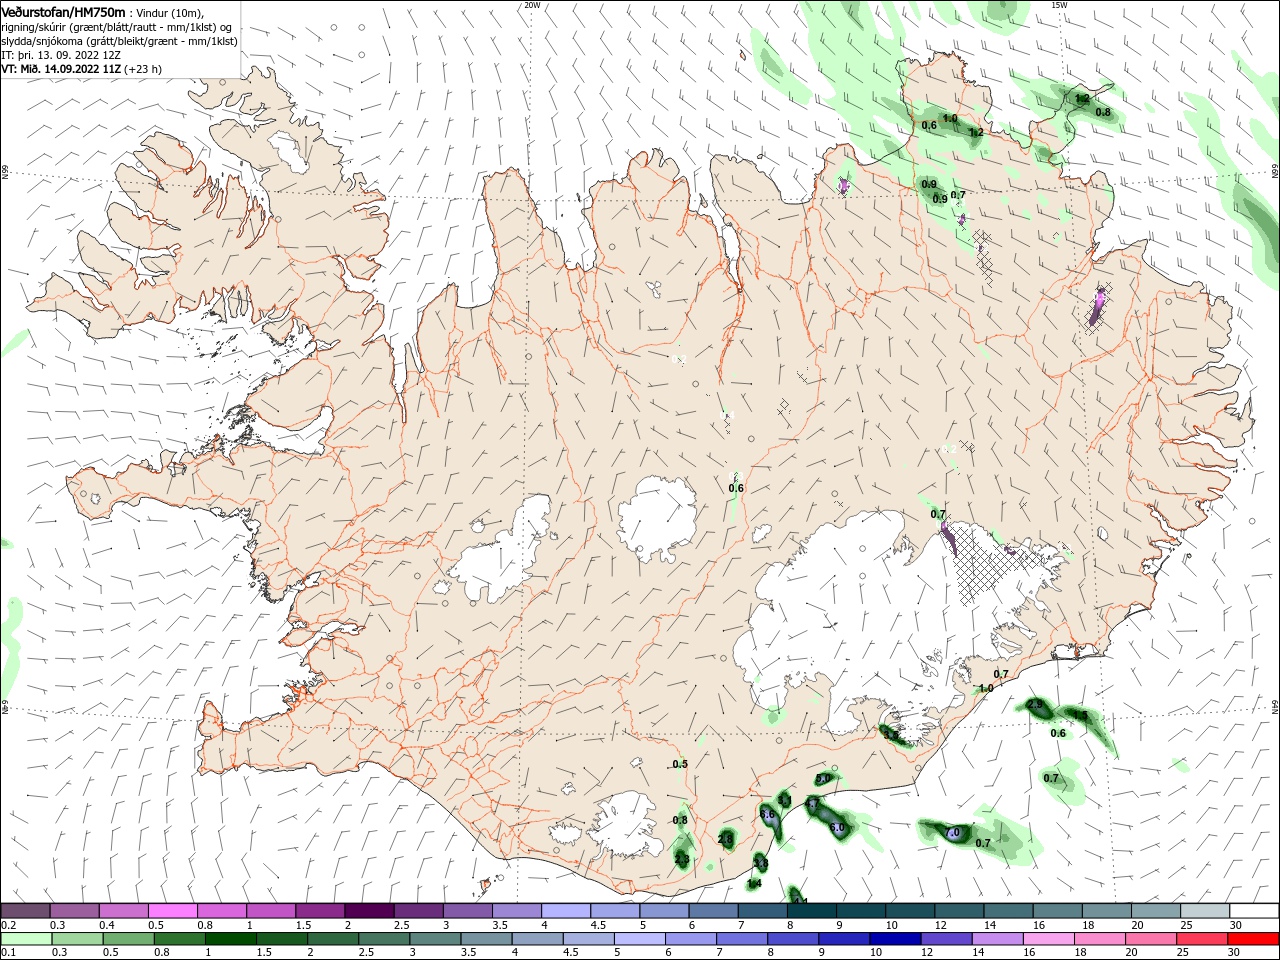The height and width of the screenshot is (960, 1280).
Task: Click the 0.8–1 green swatch in bottom legend row
Action: [179, 939]
